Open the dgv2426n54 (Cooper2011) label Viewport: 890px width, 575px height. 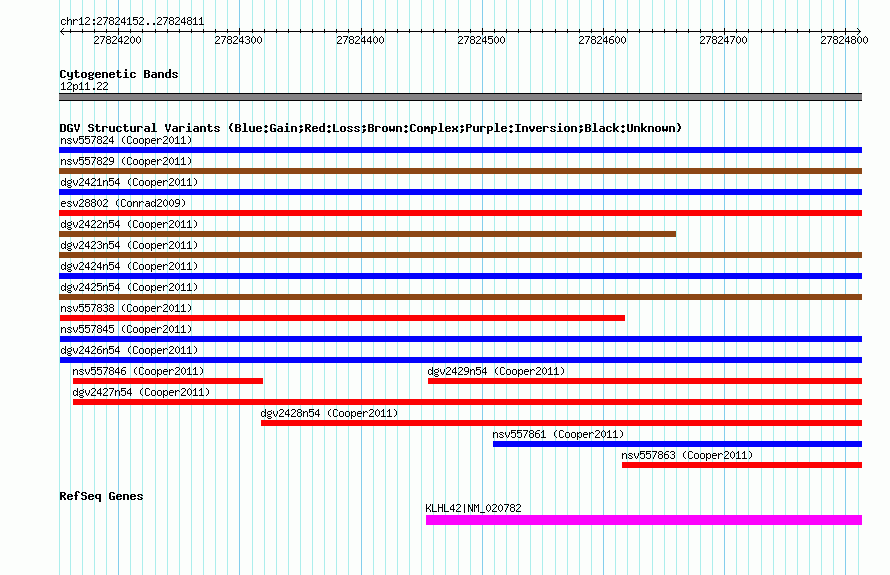129,350
